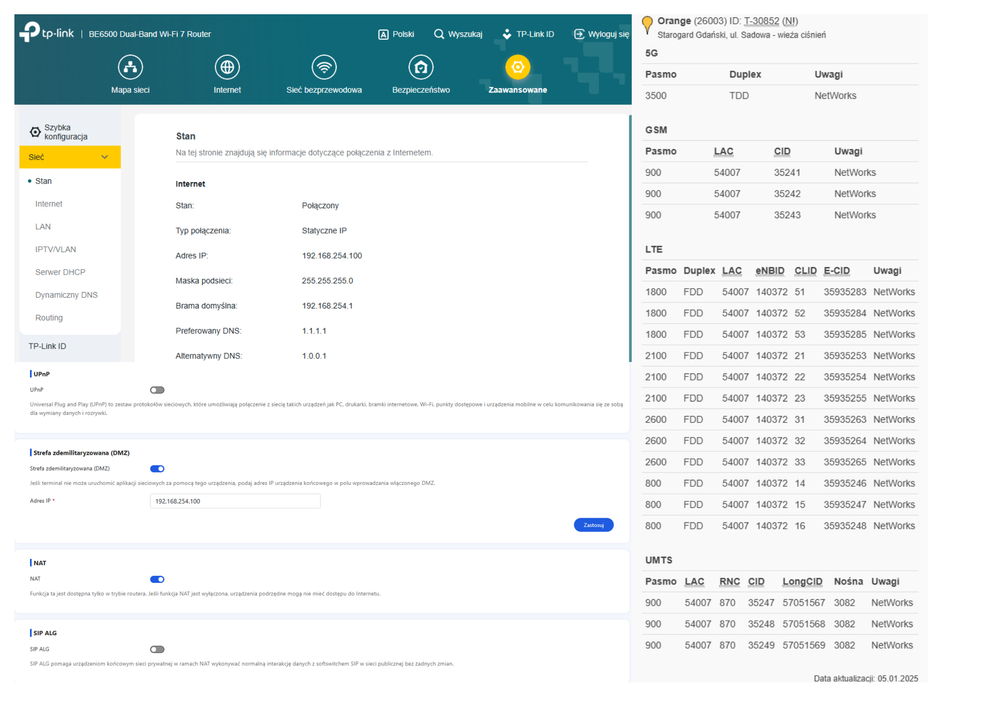Click the Zastosuj button
The image size is (999, 706).
[x=593, y=525]
